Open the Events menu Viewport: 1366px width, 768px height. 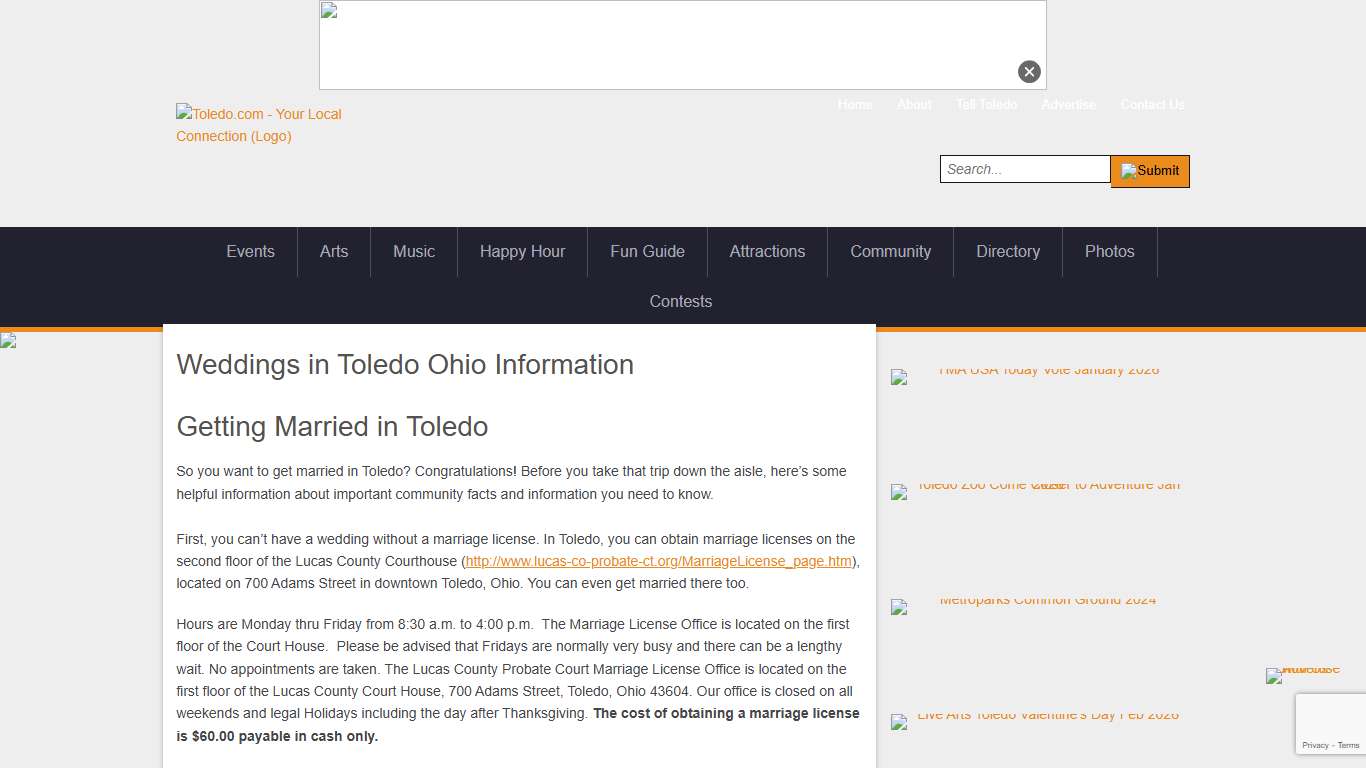[x=250, y=252]
